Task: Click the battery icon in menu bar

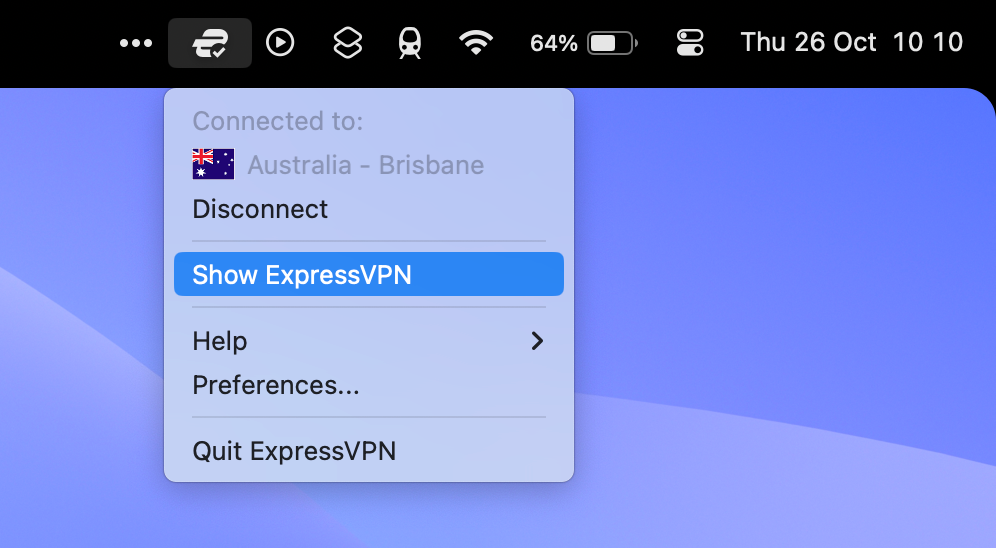Action: (612, 43)
